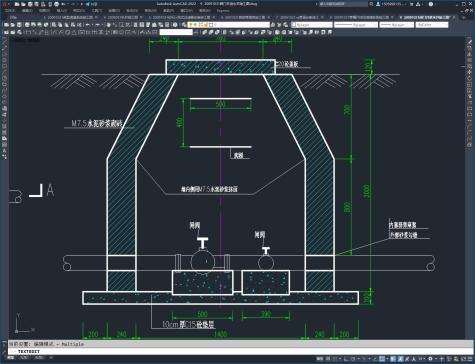
Task: Click the Plot printer icon in the Standard toolbar
Action: point(27,25)
